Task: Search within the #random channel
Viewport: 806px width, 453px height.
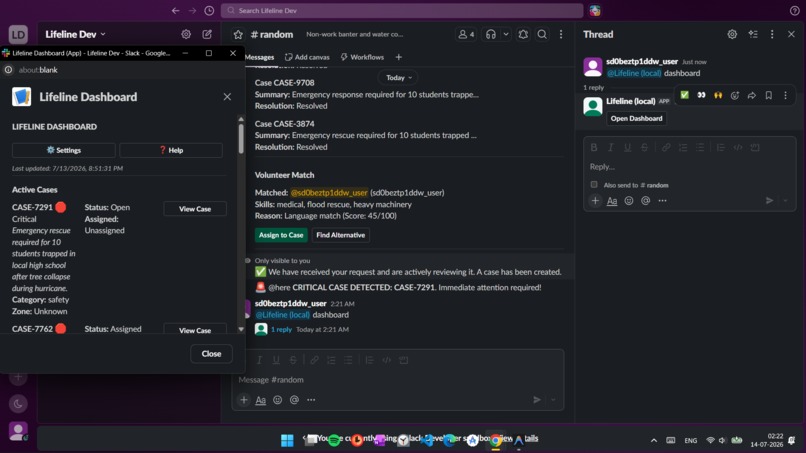Action: (542, 34)
